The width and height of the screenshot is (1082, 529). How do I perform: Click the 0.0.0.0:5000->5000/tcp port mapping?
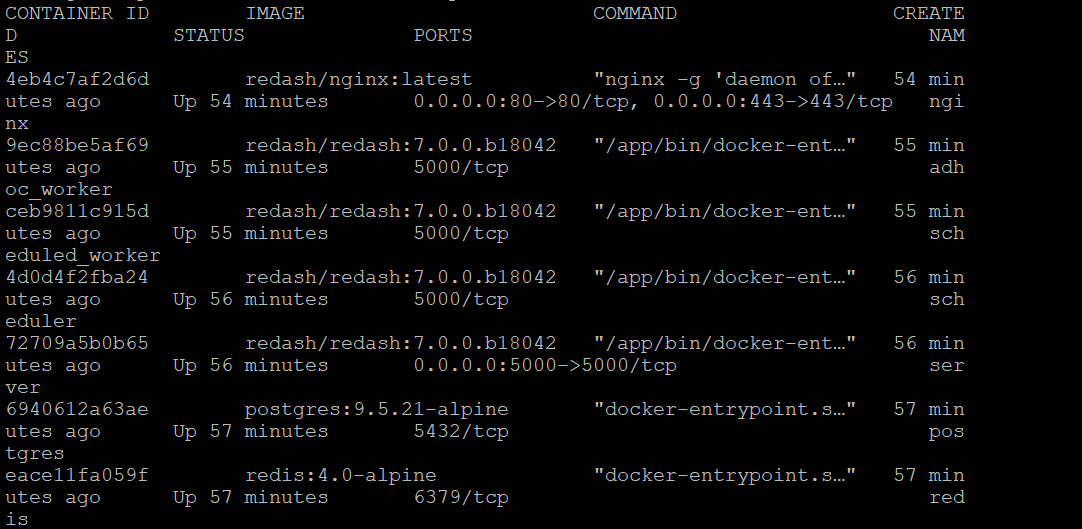(545, 366)
